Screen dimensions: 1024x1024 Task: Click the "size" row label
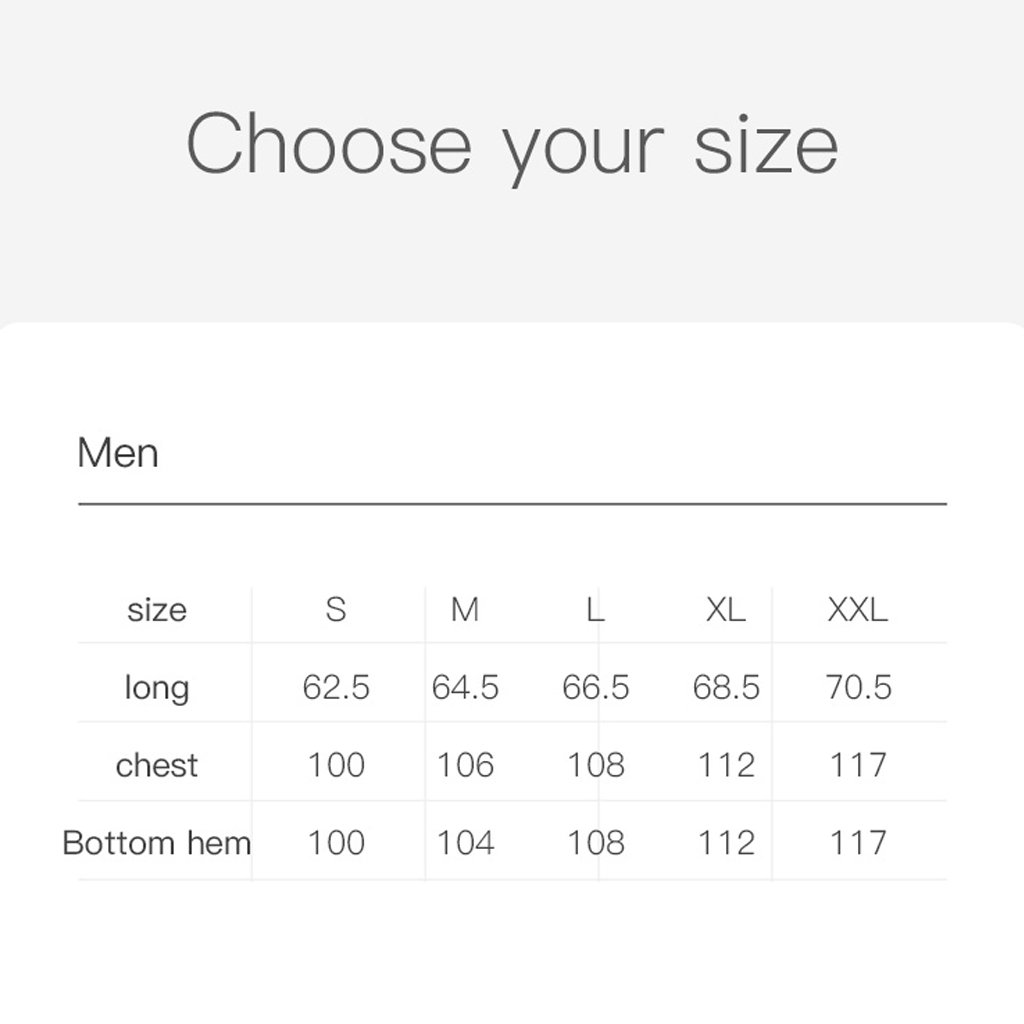[157, 609]
